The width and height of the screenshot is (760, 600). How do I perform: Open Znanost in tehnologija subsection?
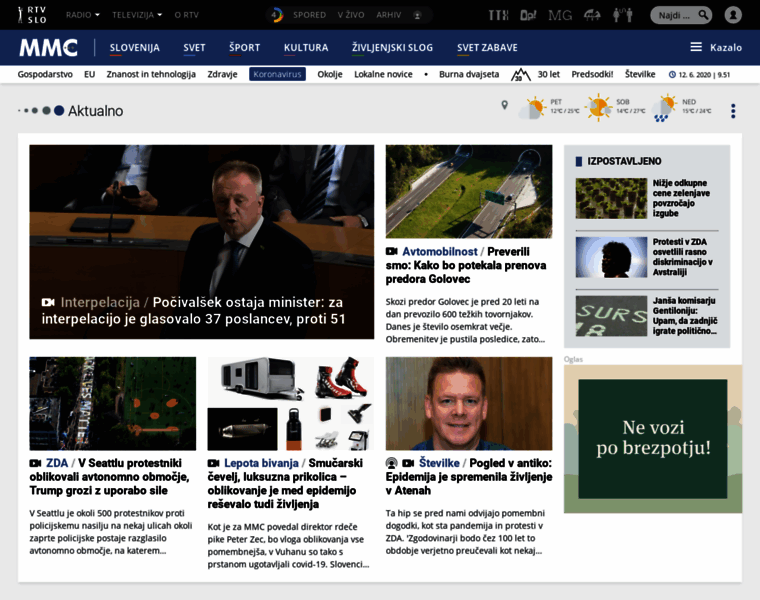[x=151, y=74]
